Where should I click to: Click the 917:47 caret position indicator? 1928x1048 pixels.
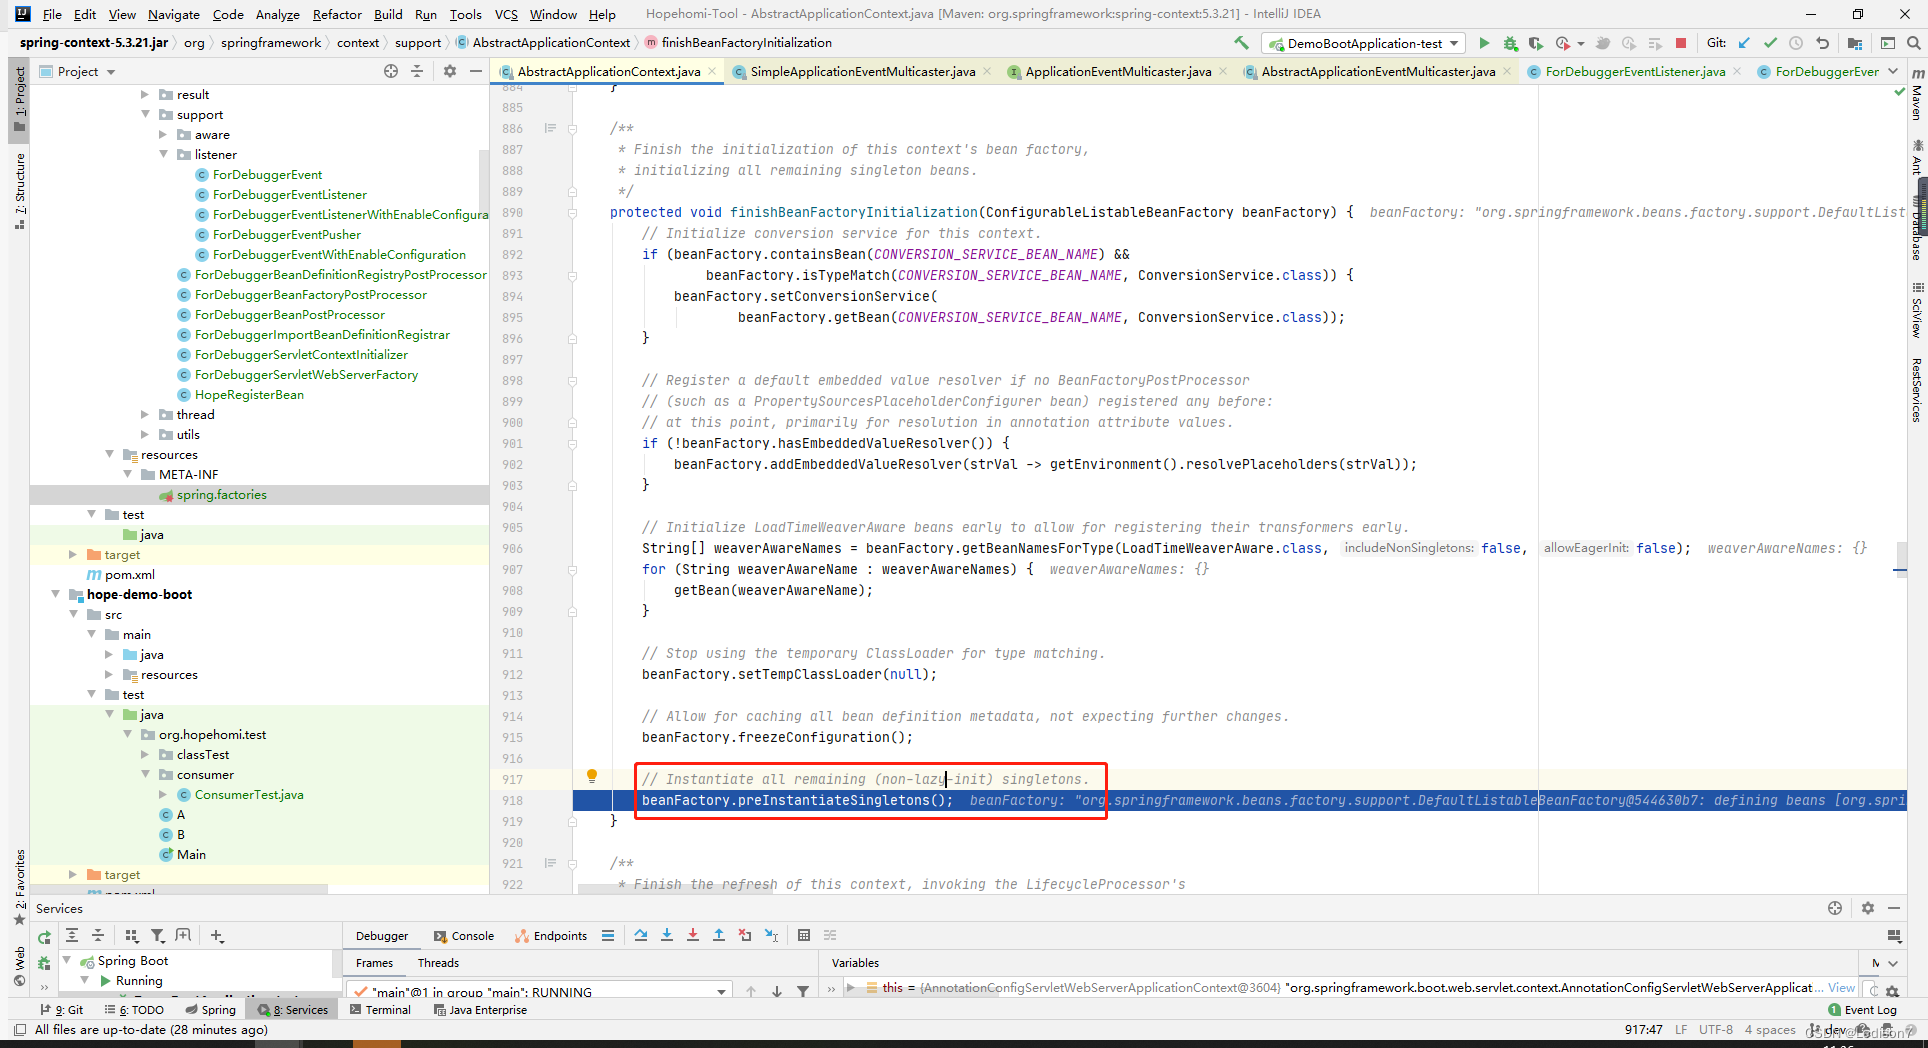[x=1644, y=1029]
